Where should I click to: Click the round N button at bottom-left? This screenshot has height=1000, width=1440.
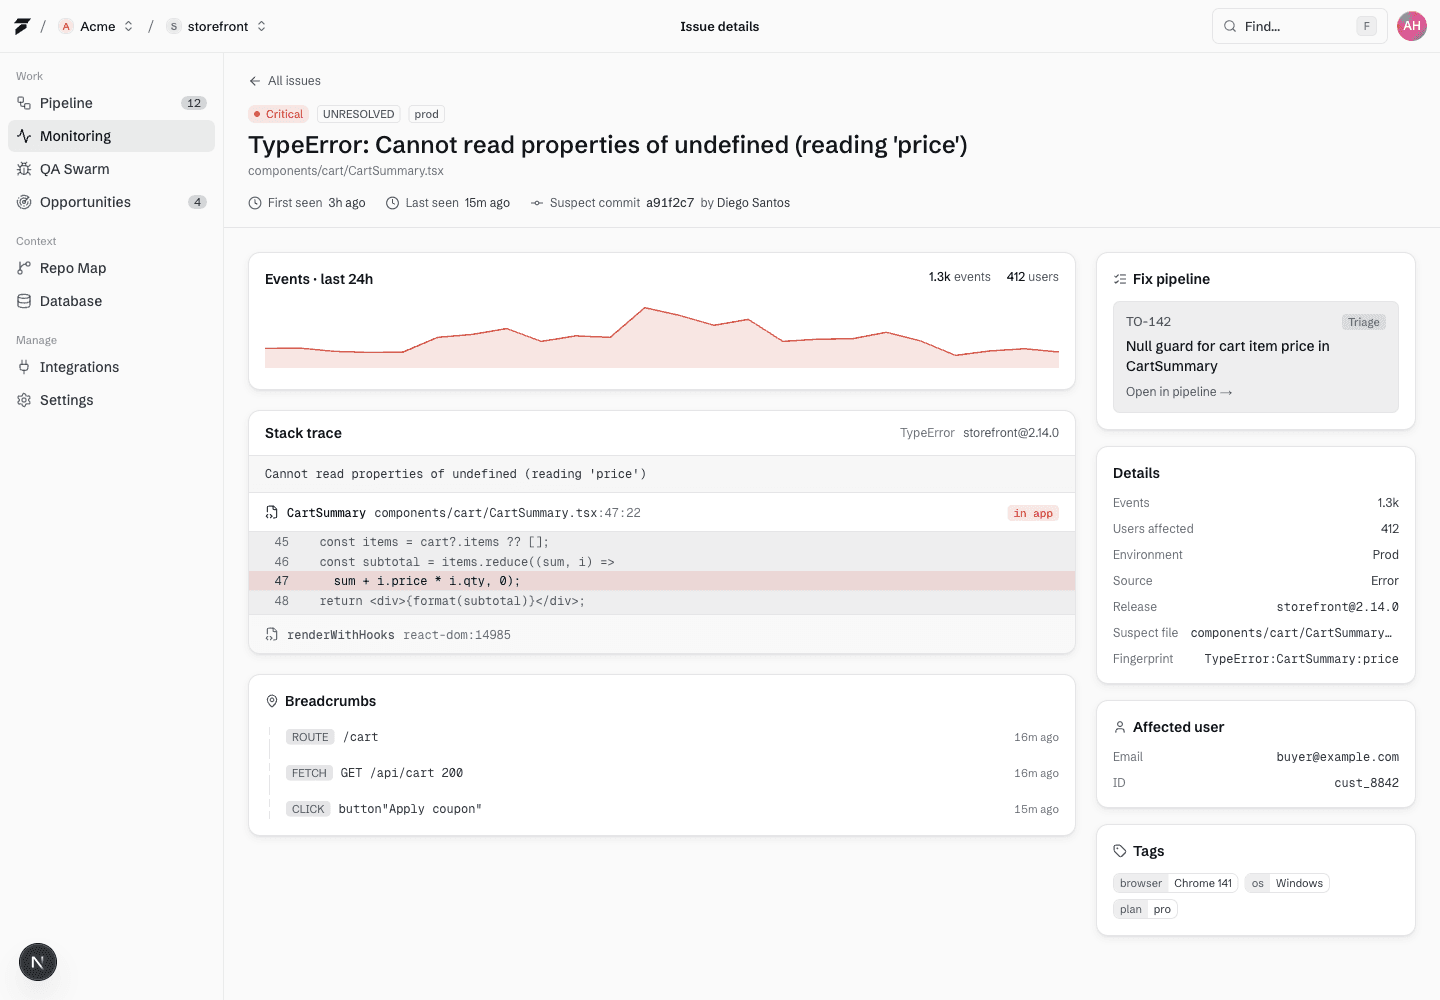(x=38, y=962)
